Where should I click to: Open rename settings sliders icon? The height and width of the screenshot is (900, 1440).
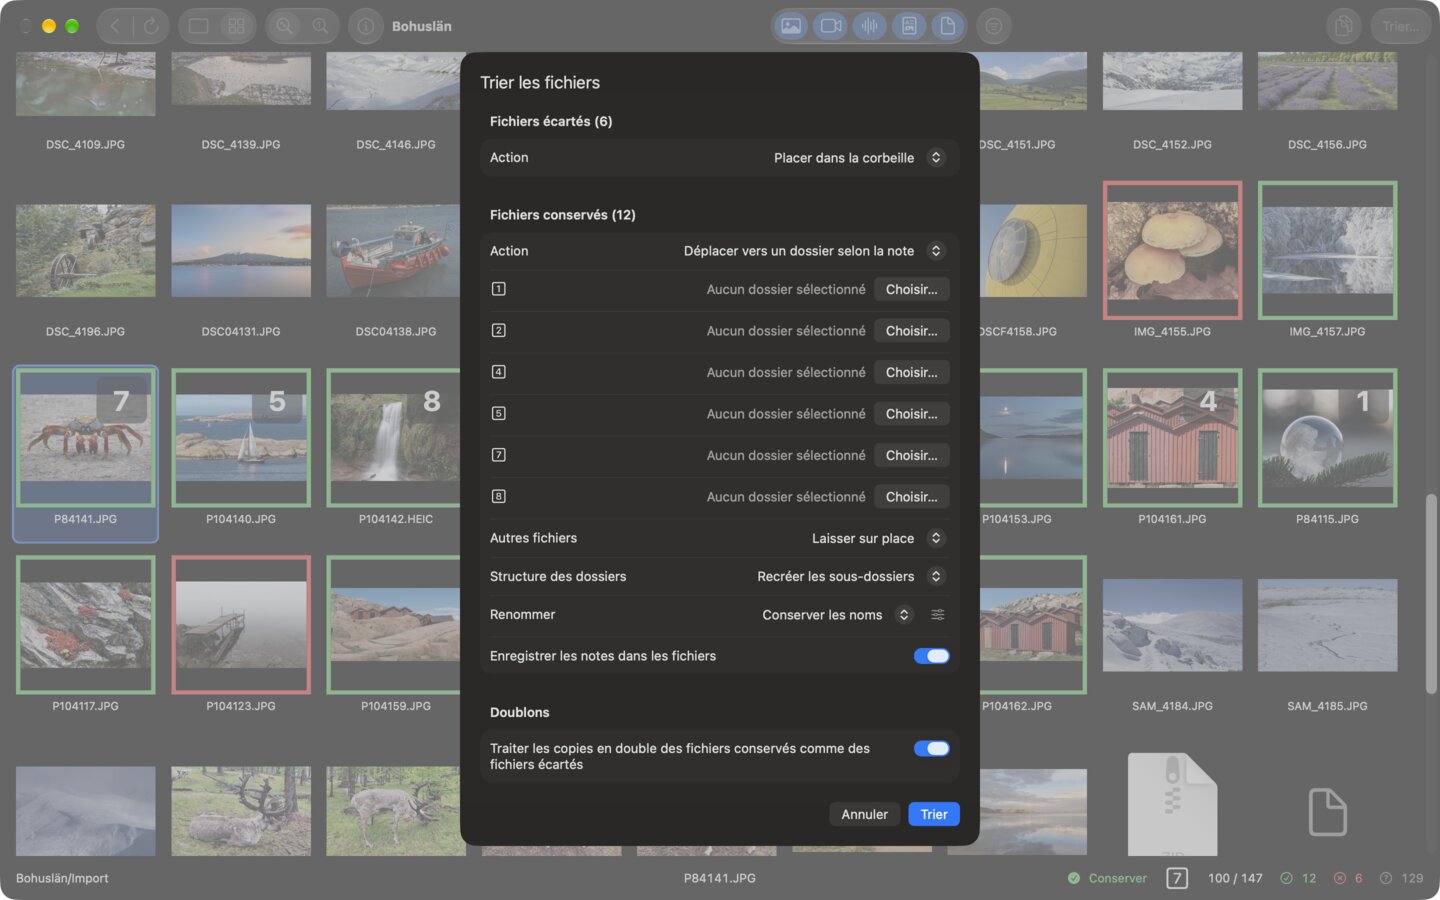point(938,615)
